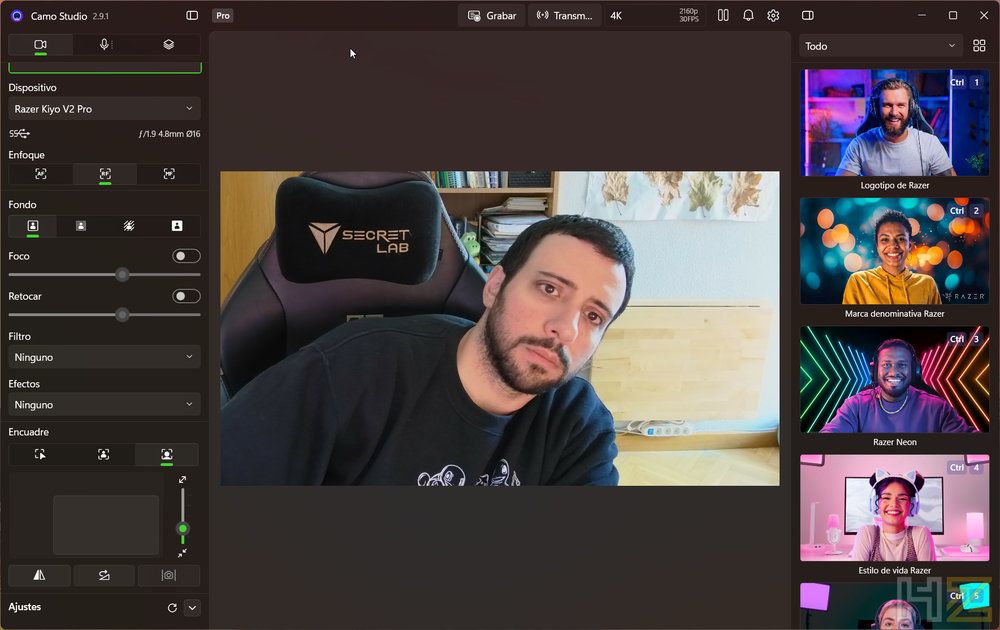Click the zoom-out shrink arrows icon
The image size is (1000, 630).
(x=182, y=553)
